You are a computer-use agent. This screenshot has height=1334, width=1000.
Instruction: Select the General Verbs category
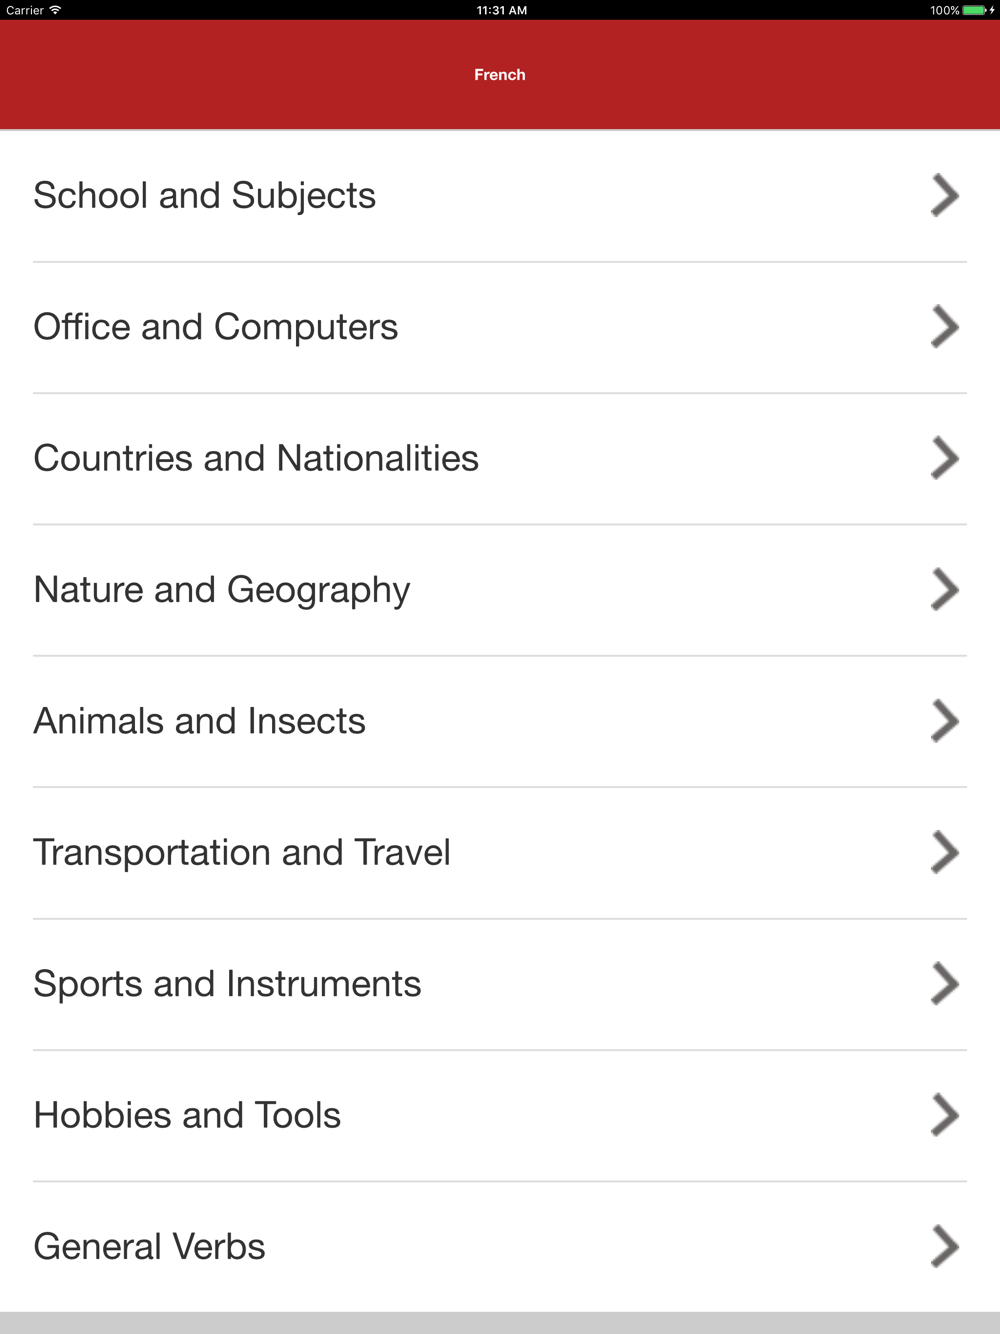tap(150, 1247)
